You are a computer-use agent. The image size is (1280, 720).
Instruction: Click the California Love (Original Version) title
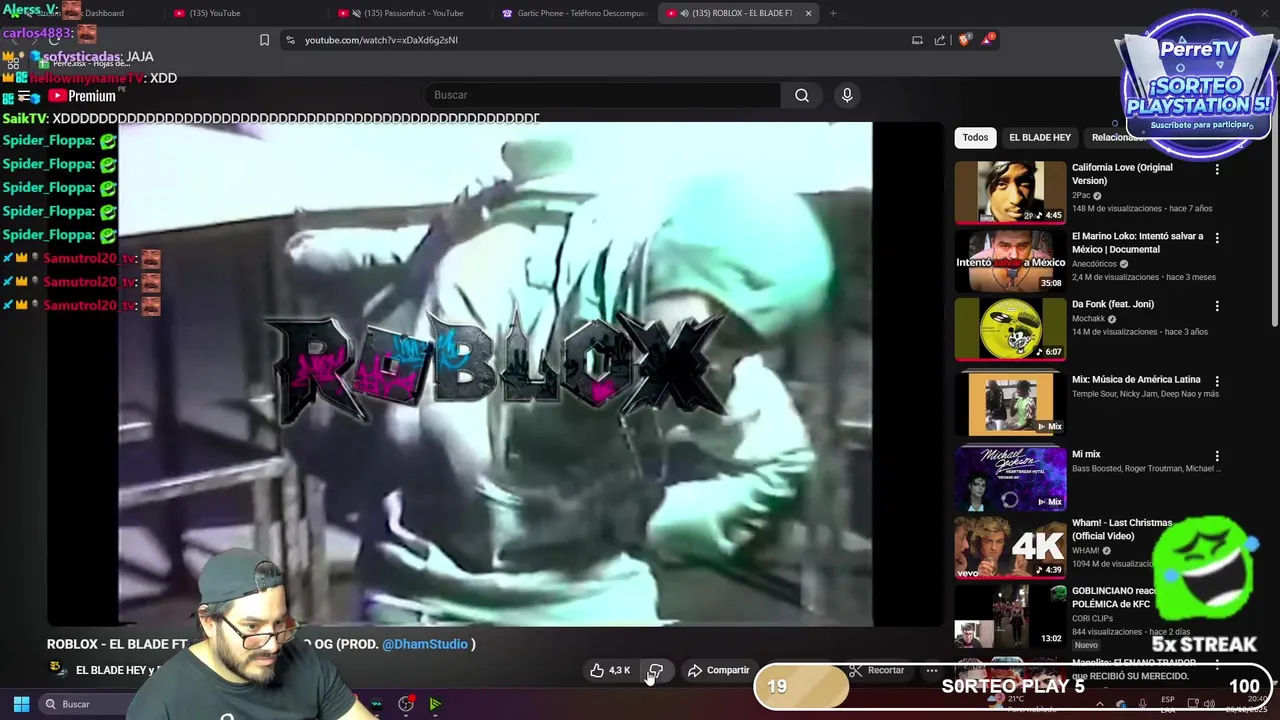coord(1122,174)
